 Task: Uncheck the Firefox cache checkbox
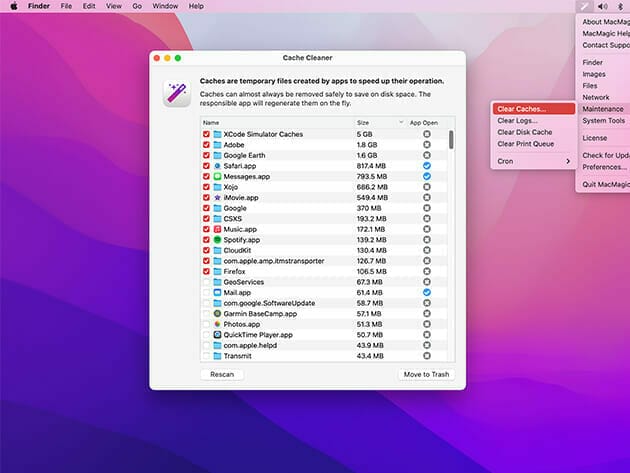click(x=206, y=271)
